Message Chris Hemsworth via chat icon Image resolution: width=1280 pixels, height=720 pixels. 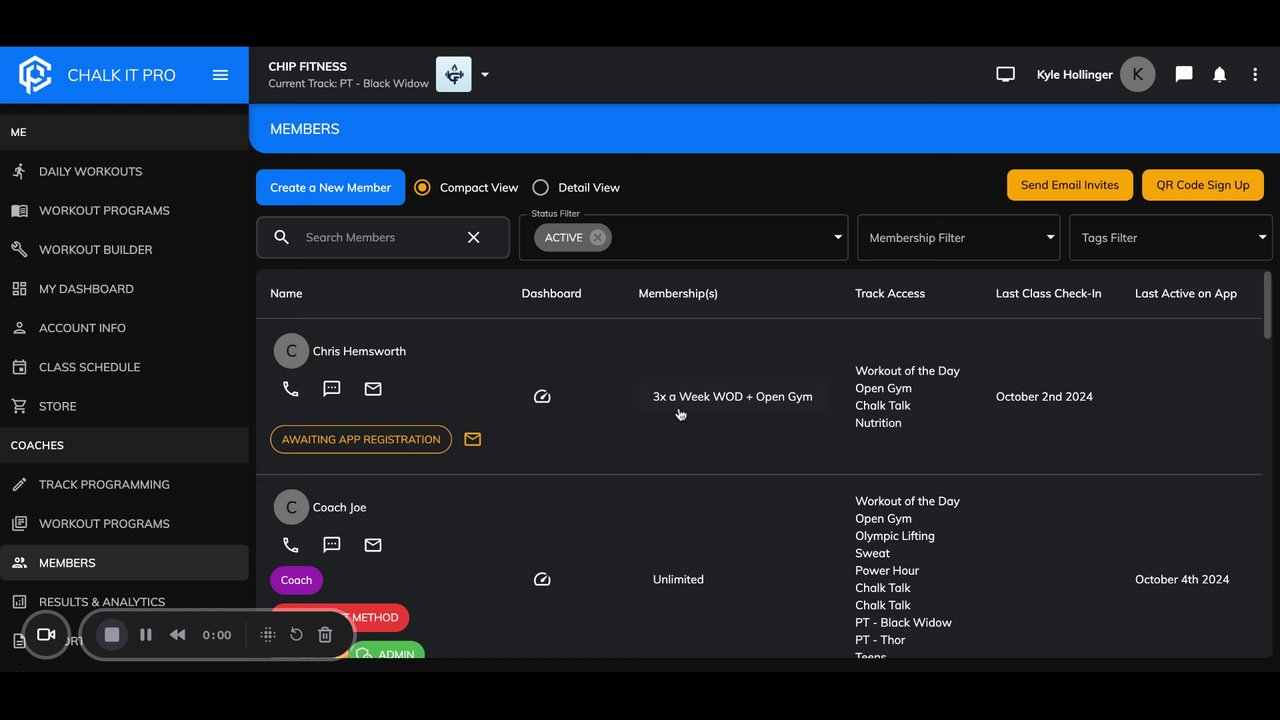click(x=332, y=389)
